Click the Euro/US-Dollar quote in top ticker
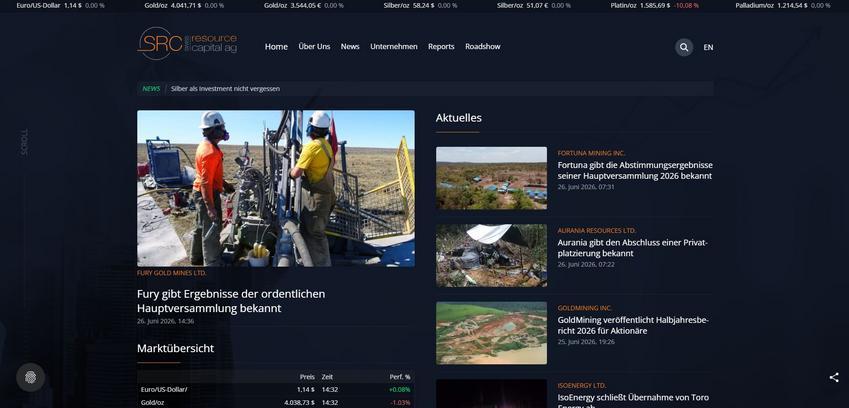 coord(61,5)
